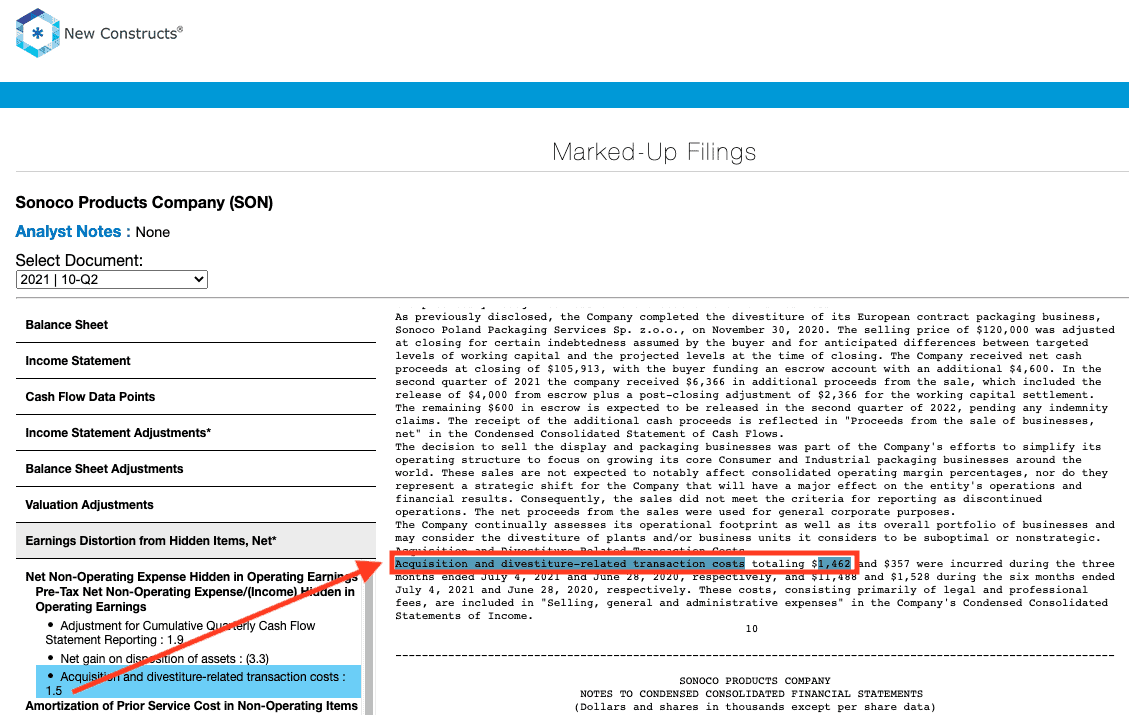Click 'The decision to sell the display' sentence
Screen dimensions: 1129x715
(748, 447)
